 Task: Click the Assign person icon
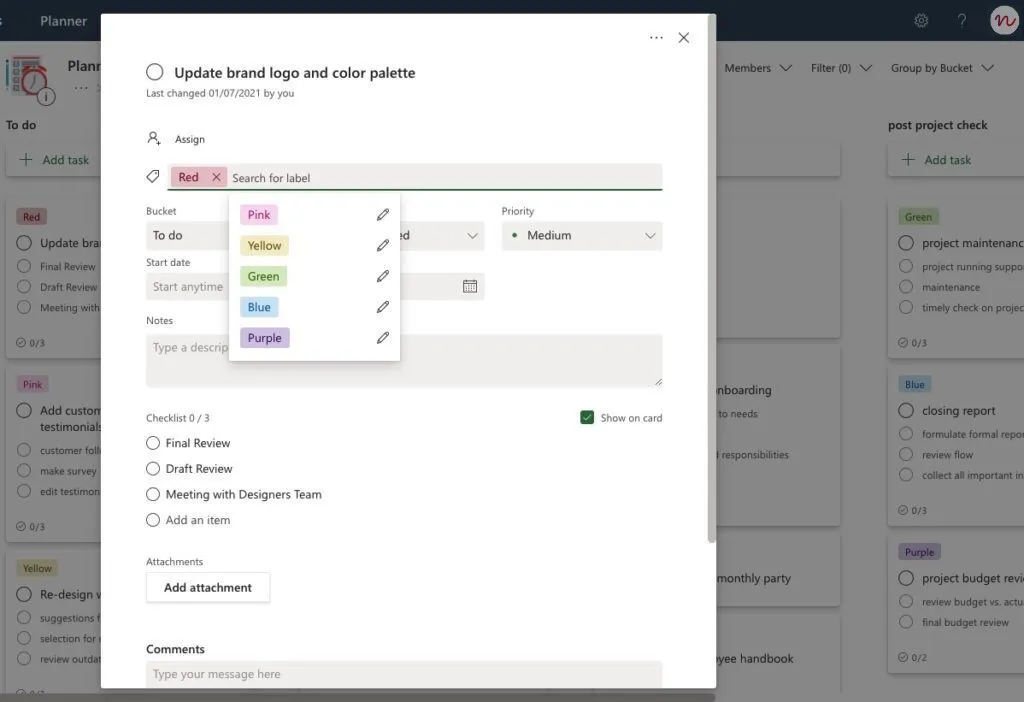click(153, 138)
